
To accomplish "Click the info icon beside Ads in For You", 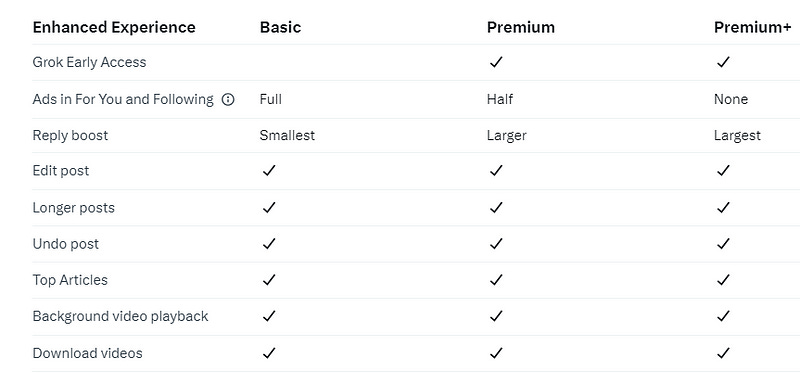I will (x=228, y=100).
